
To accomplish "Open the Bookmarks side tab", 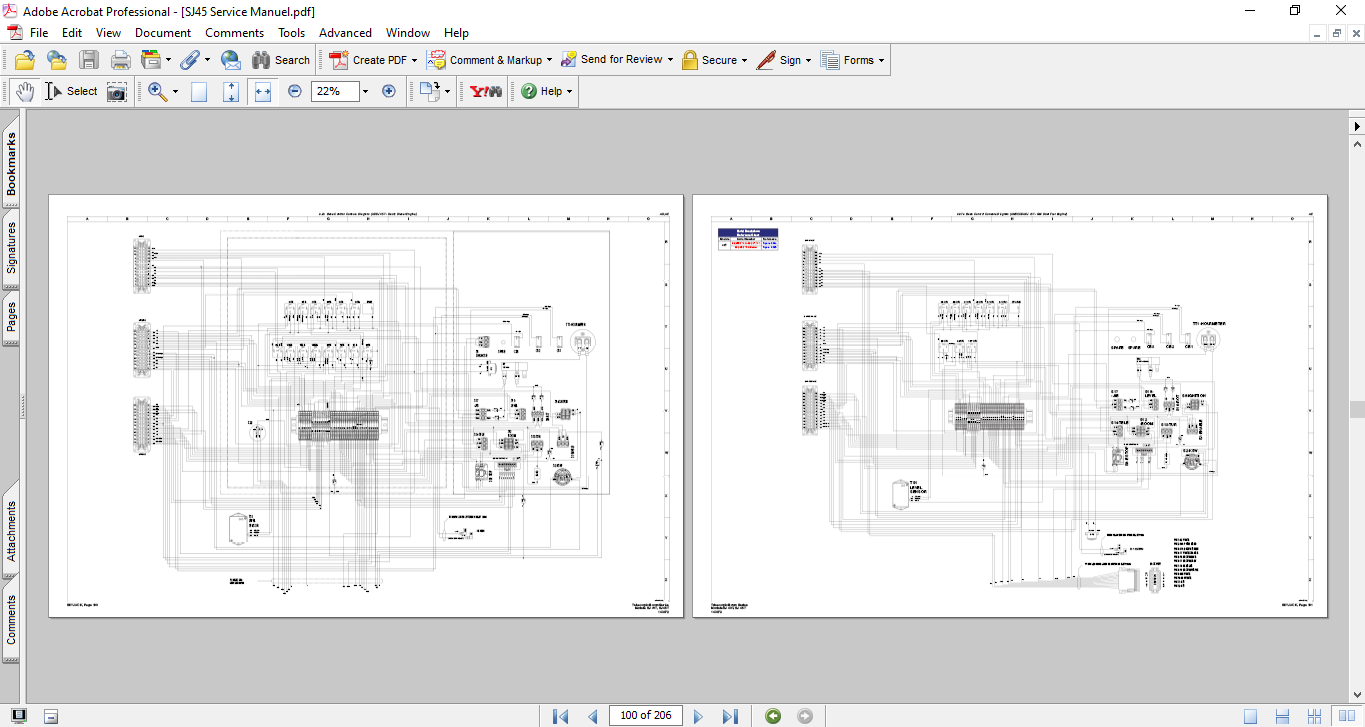I will pos(11,165).
